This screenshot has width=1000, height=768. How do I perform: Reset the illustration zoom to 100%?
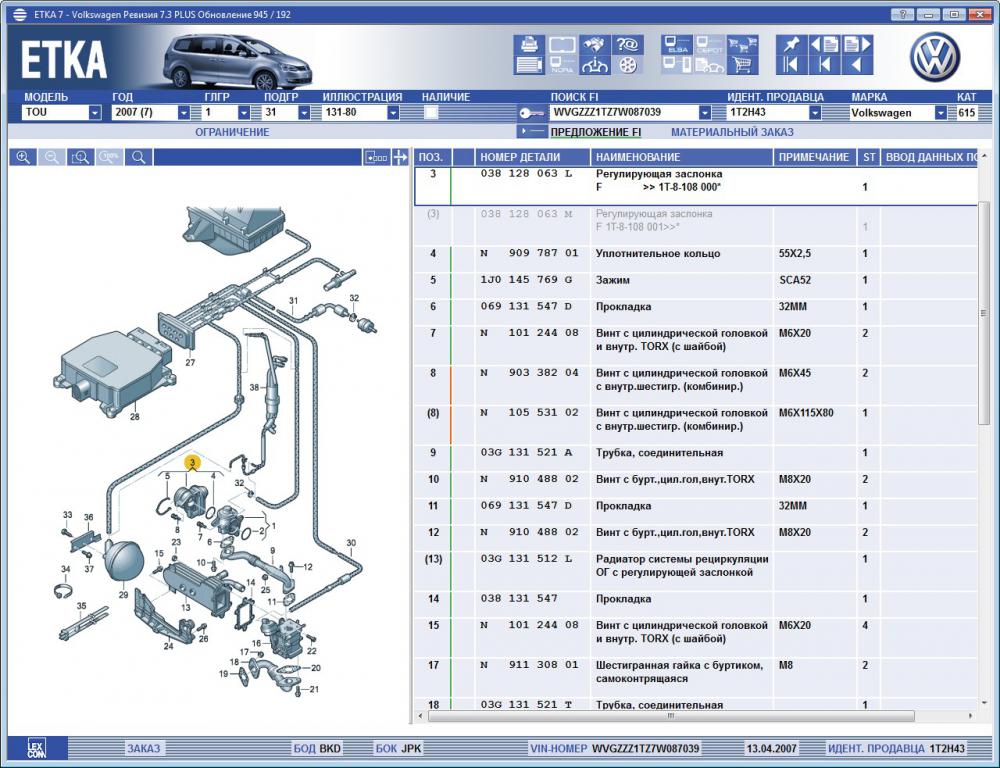point(110,157)
